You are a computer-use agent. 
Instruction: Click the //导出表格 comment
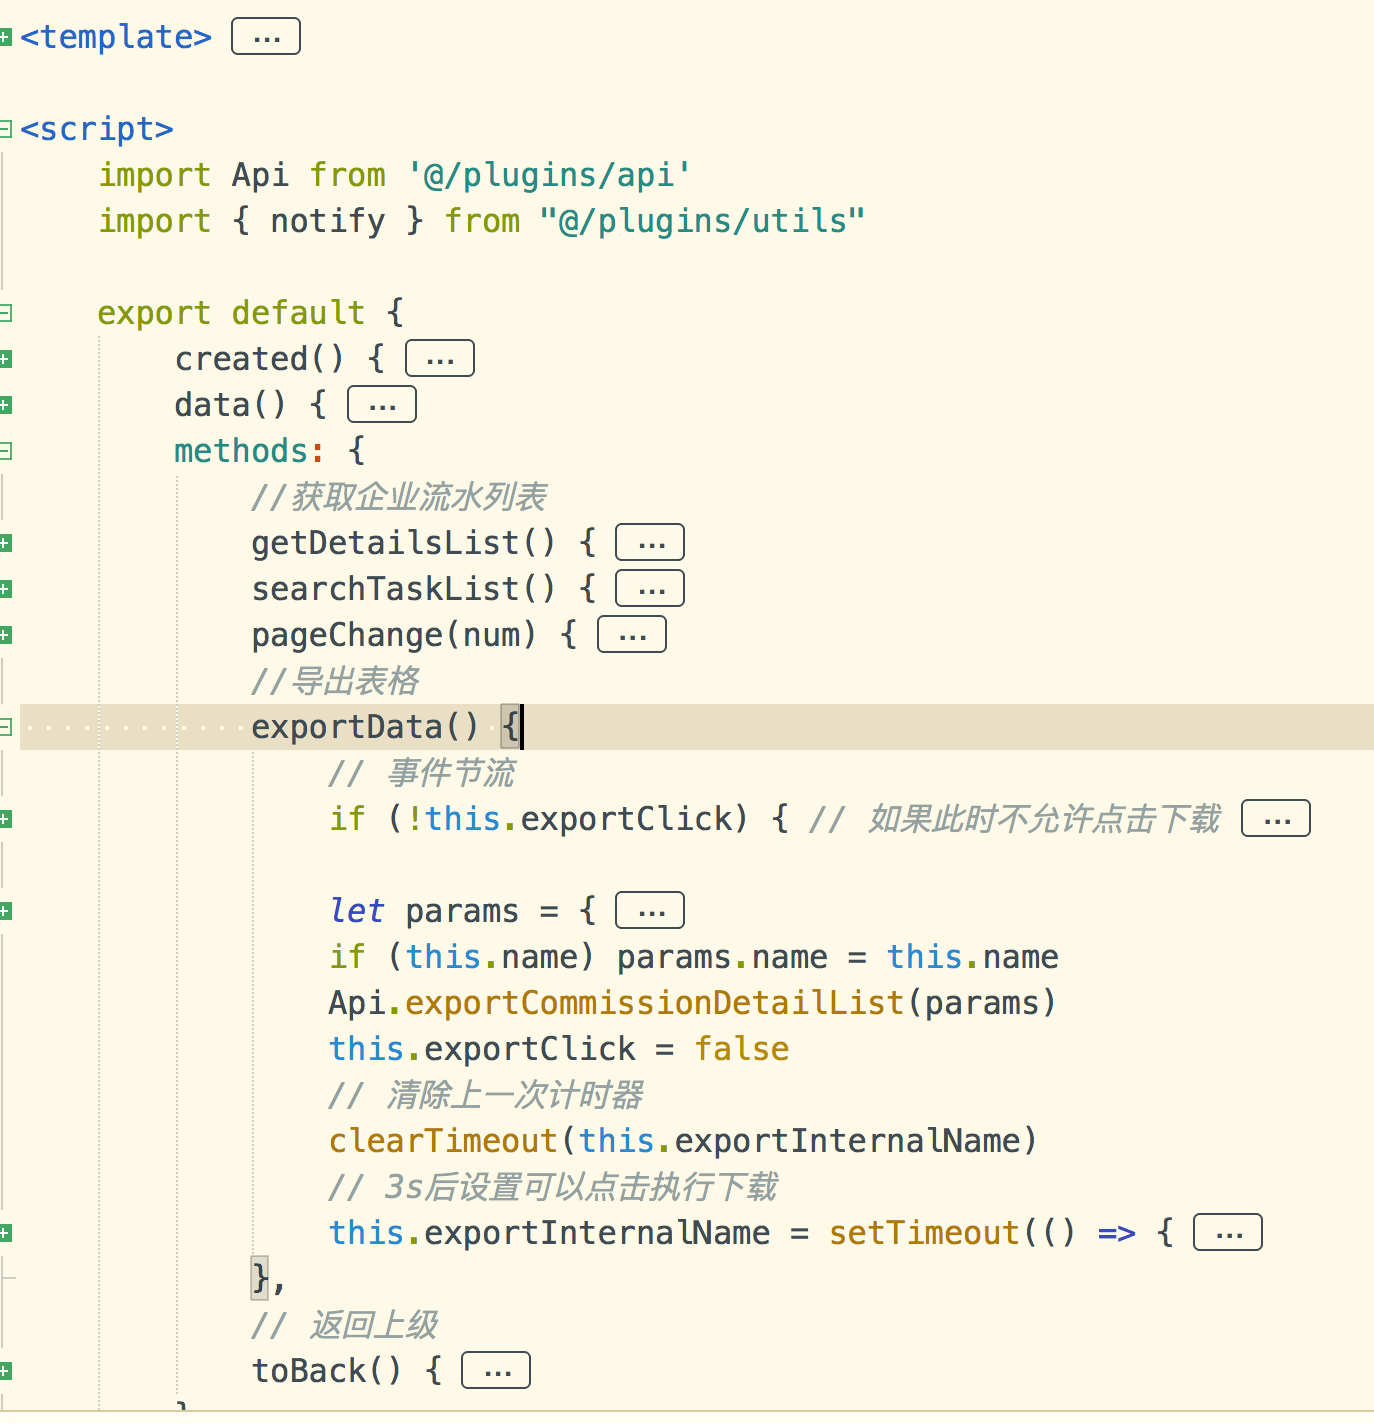click(336, 681)
